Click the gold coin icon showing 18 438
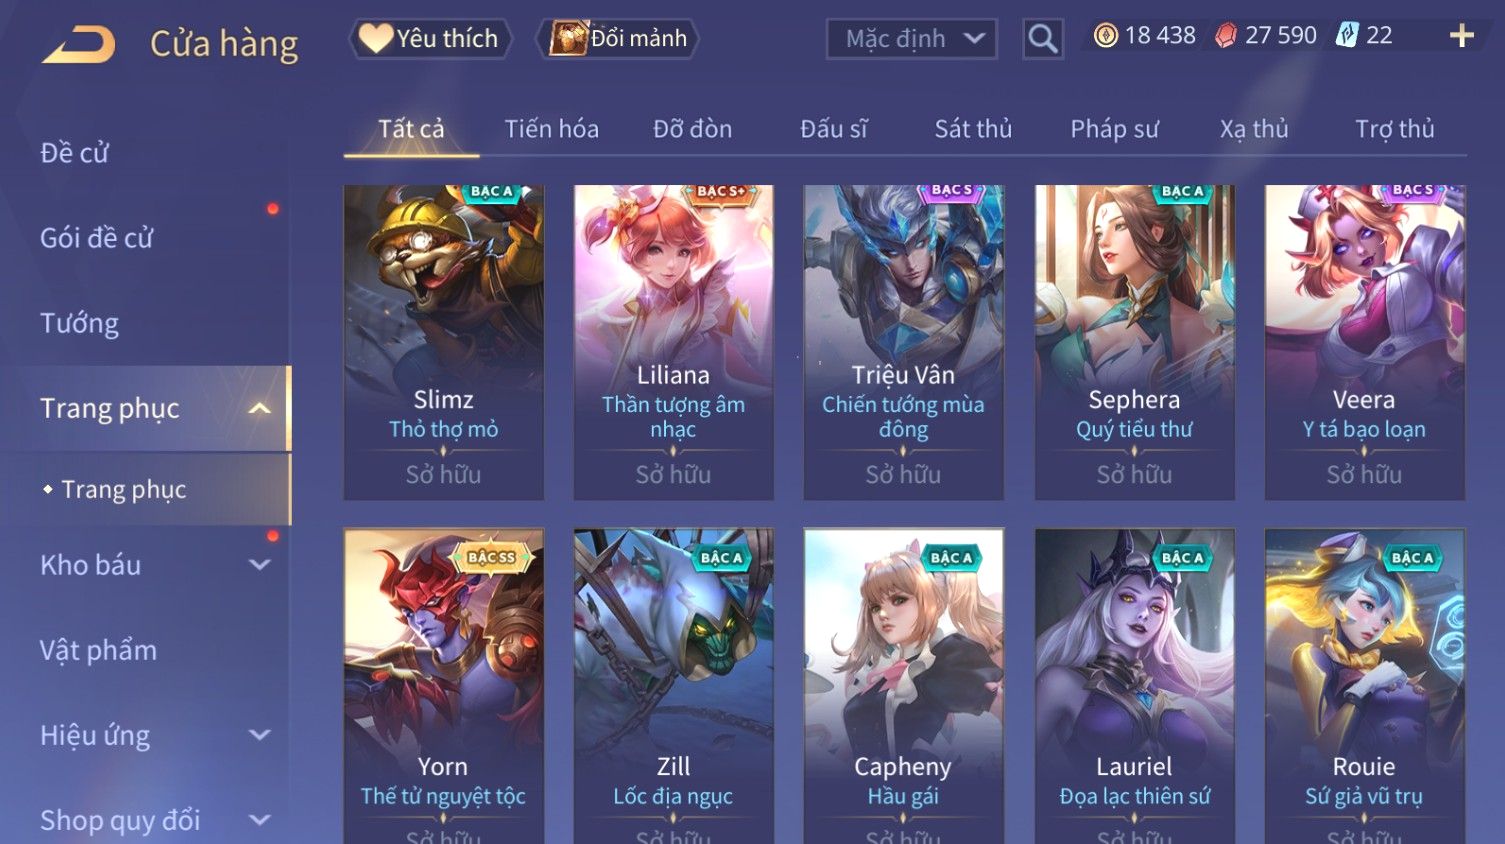 click(1105, 37)
